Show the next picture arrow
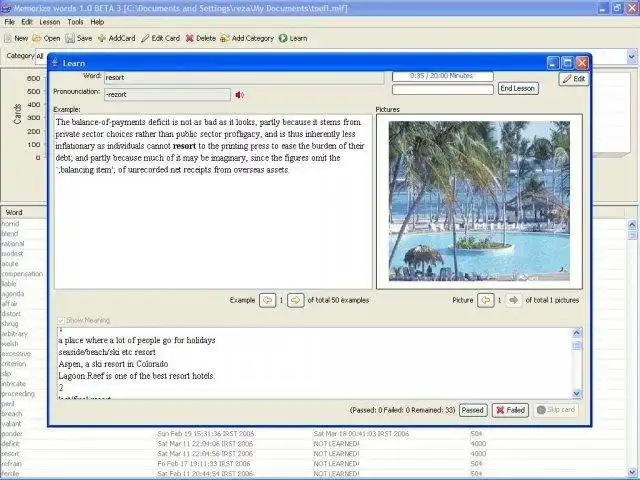640x480 pixels. pos(513,300)
